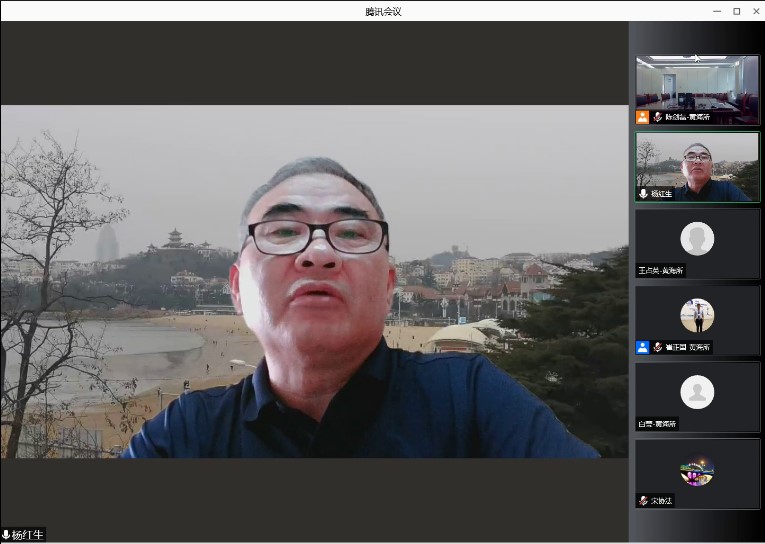
Task: Click the 腾讯会议 window title bar
Action: point(382,11)
